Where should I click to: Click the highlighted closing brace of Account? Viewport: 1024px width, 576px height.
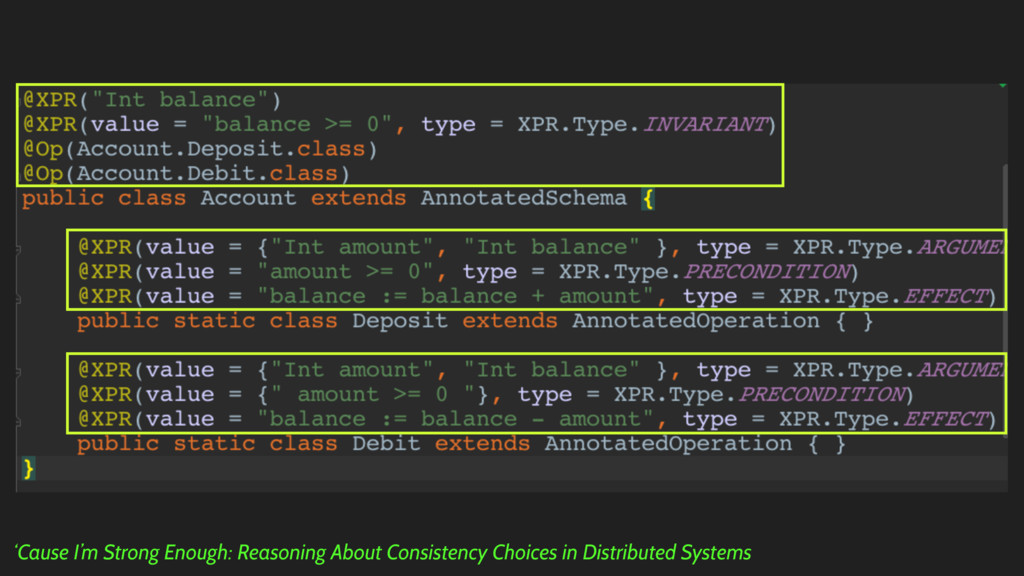coord(29,467)
